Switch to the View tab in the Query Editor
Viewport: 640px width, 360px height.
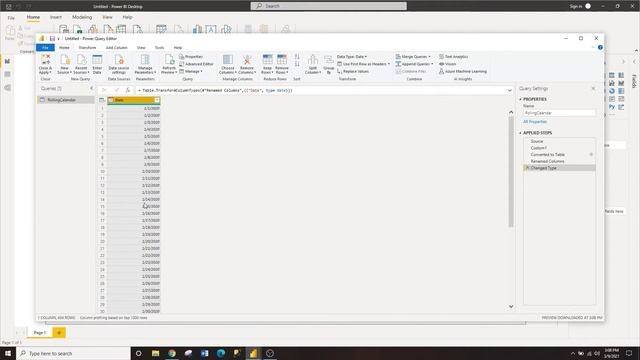click(x=141, y=48)
